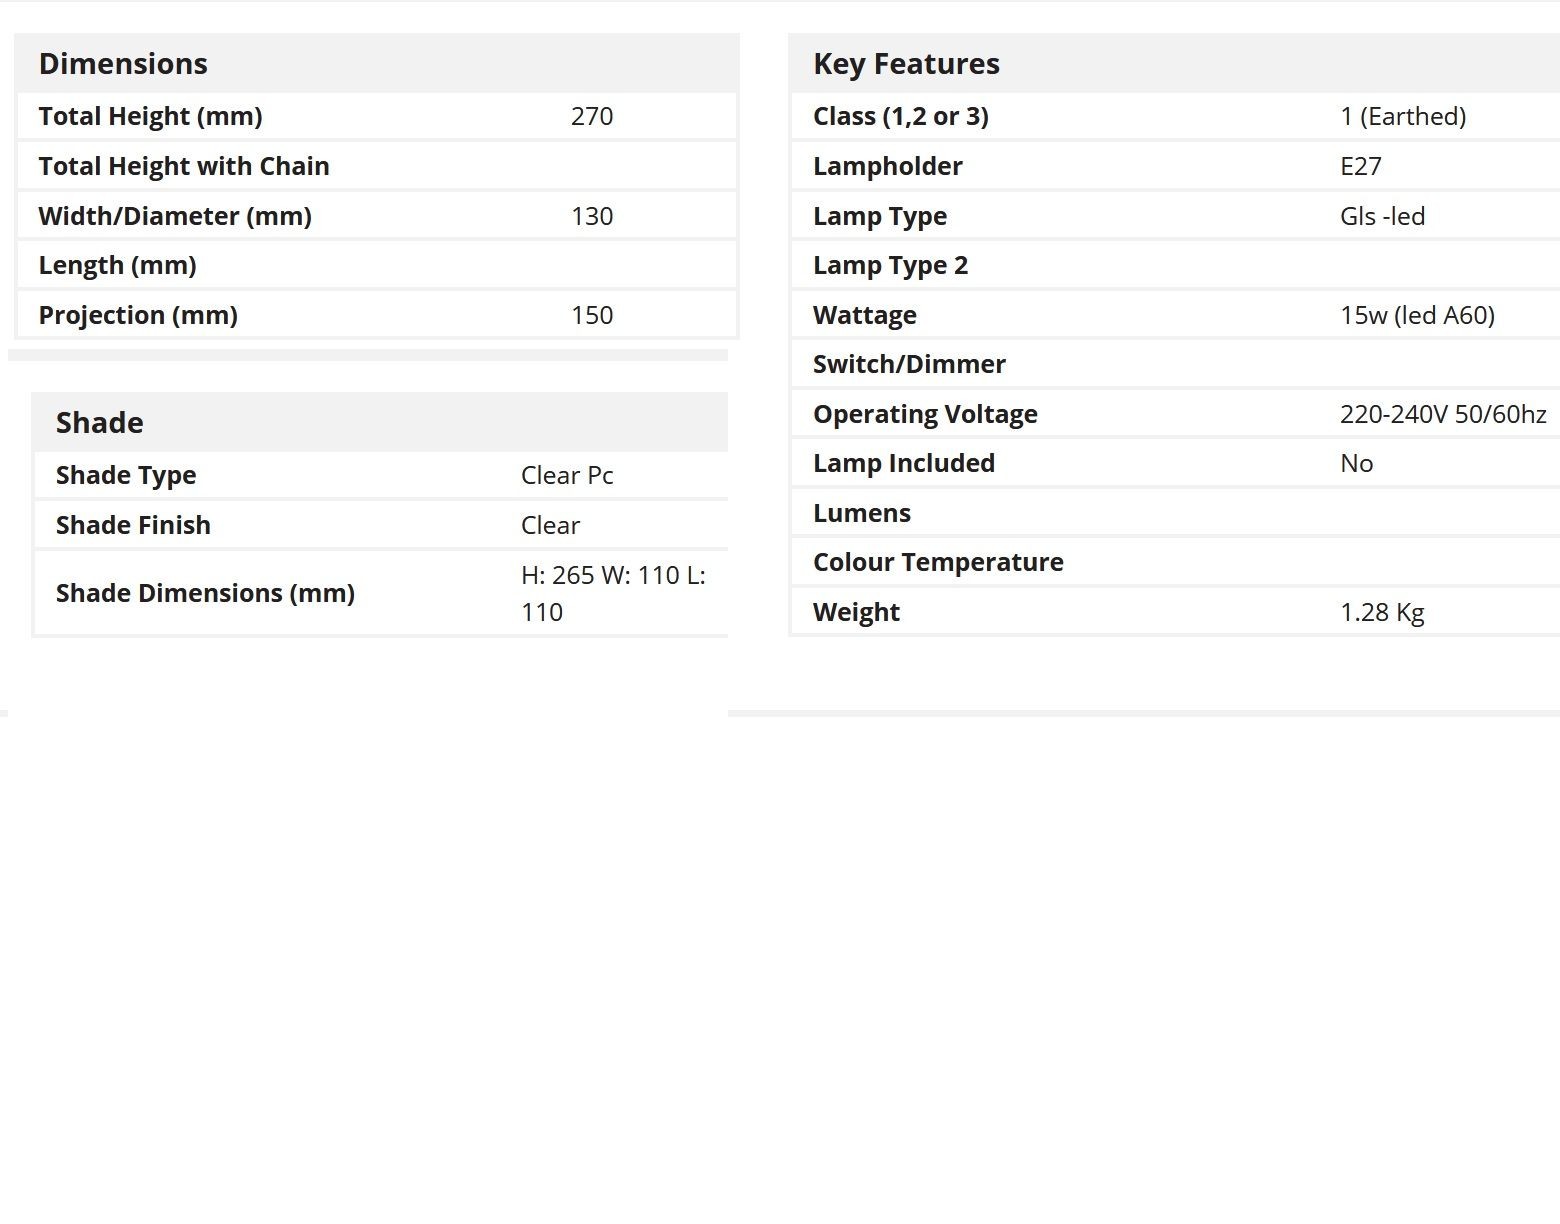Click the Wattage 15w (led A60) value
The height and width of the screenshot is (1224, 1560).
click(x=1417, y=315)
